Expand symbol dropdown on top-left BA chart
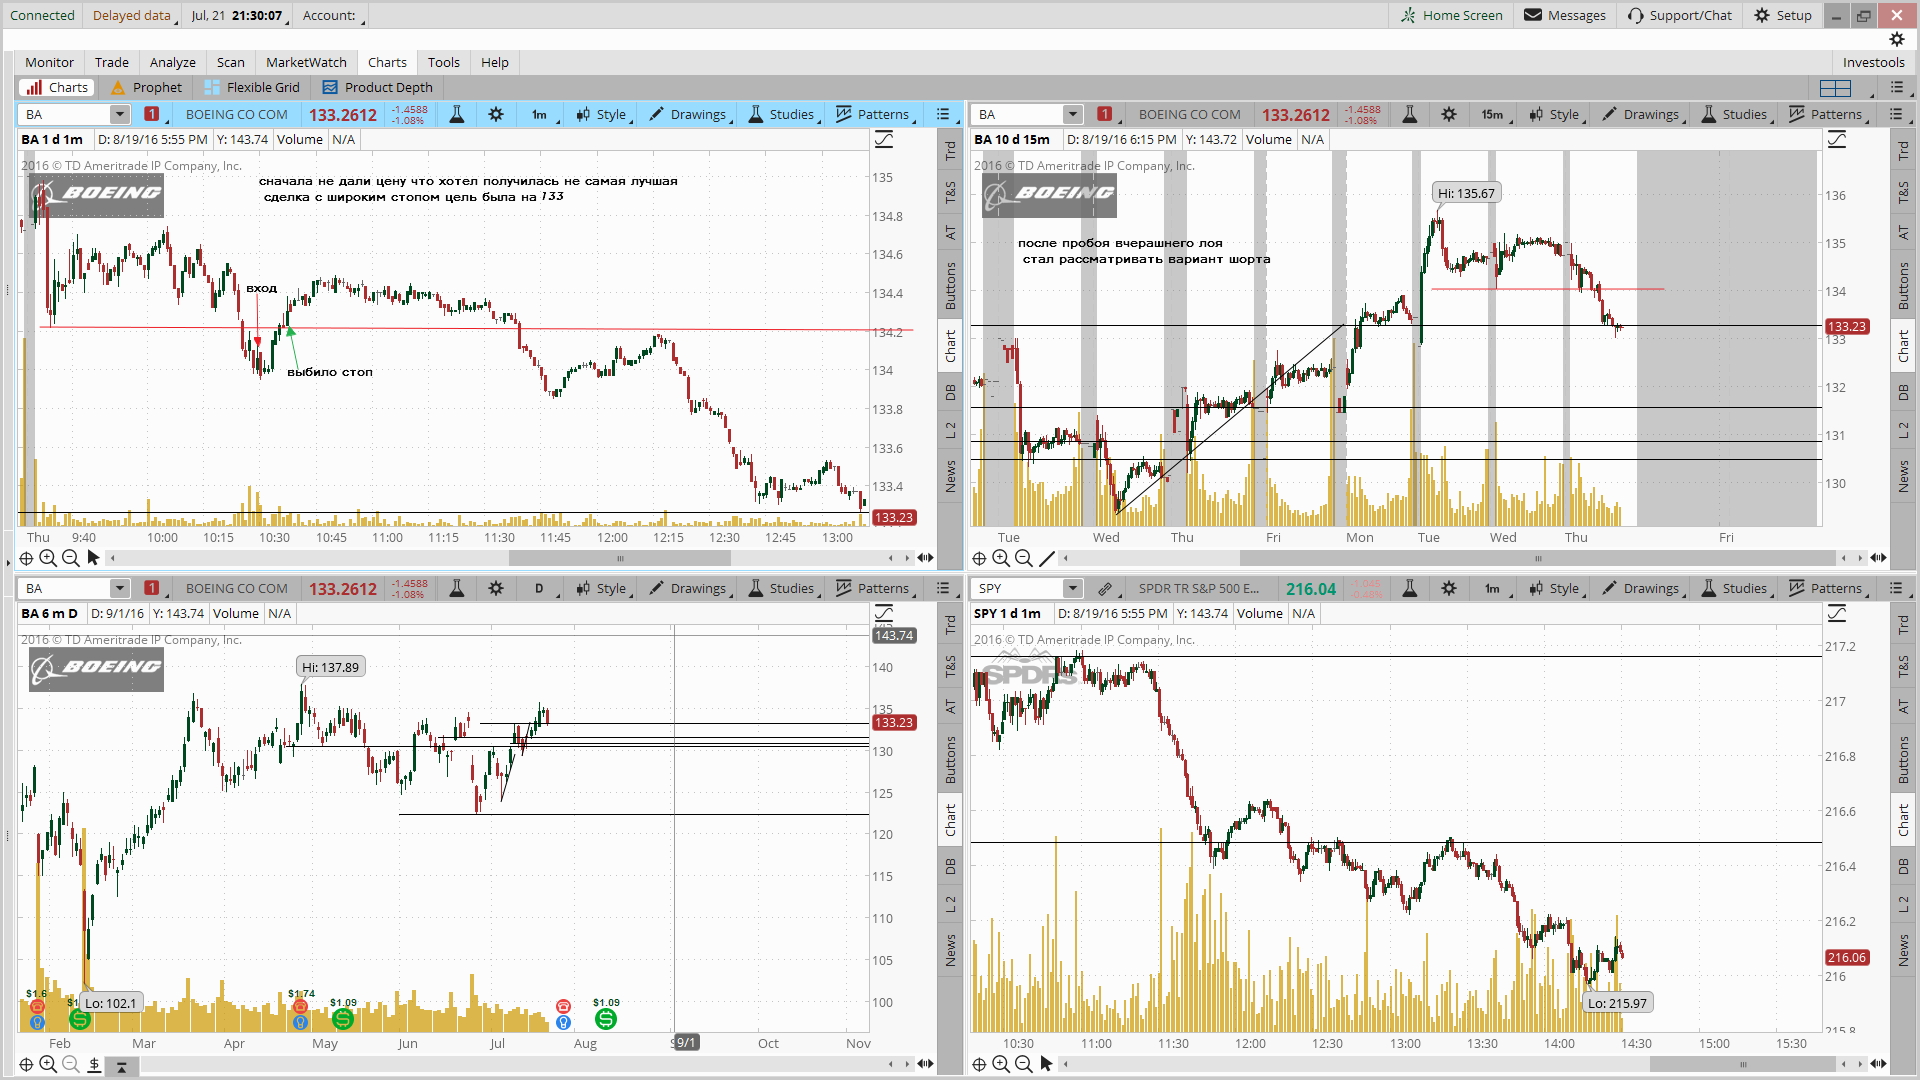 119,114
